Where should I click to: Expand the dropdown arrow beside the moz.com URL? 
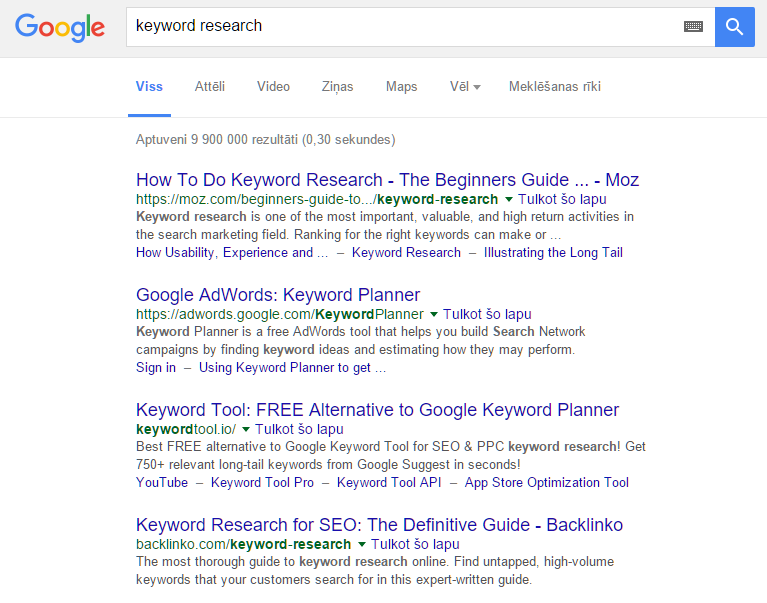(509, 199)
